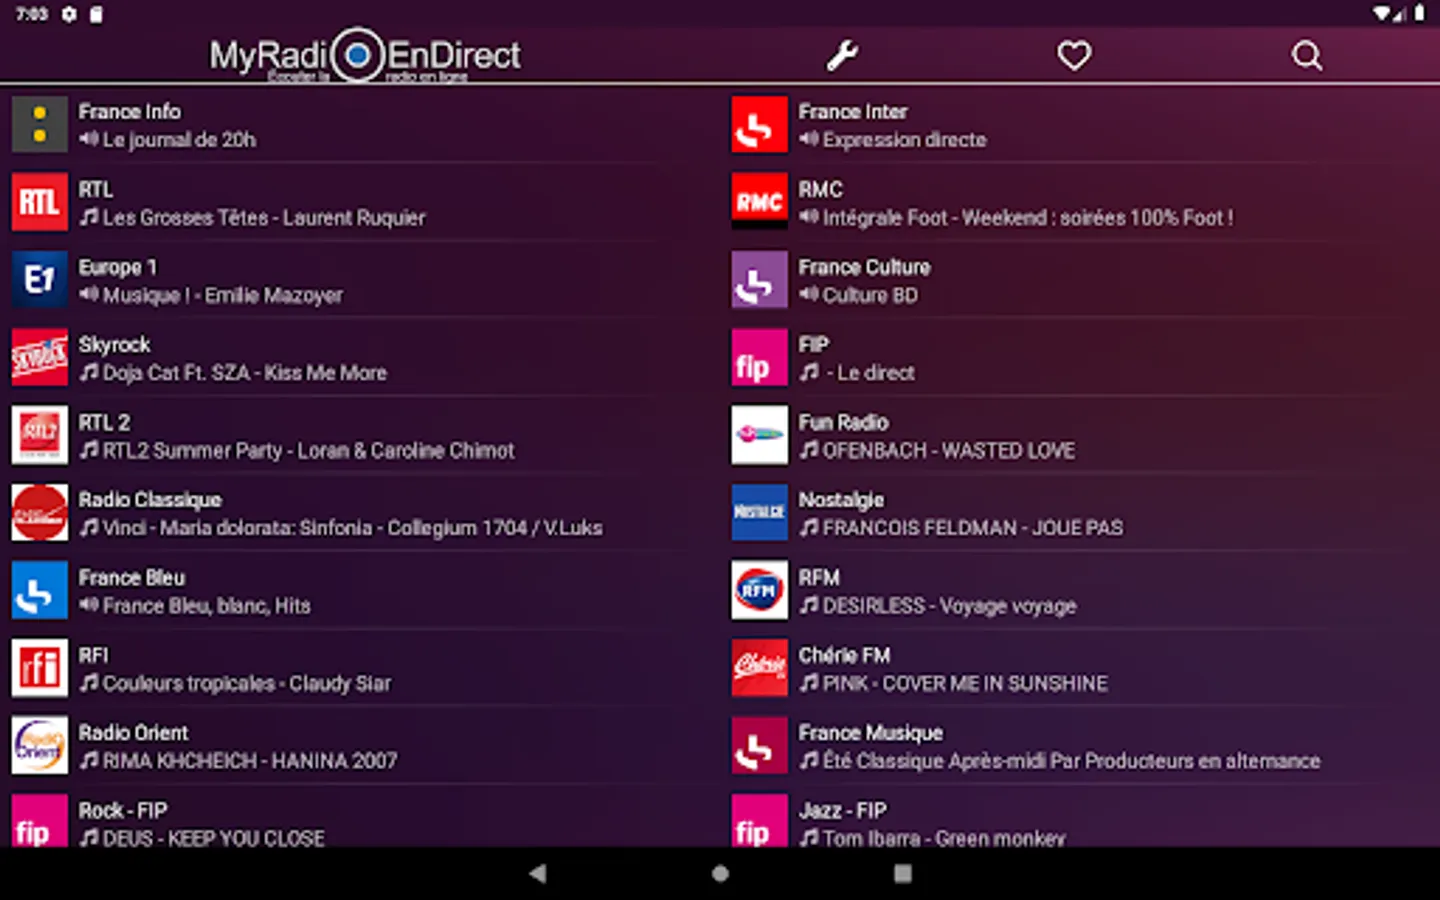Open the France Culture station title

[x=864, y=267]
